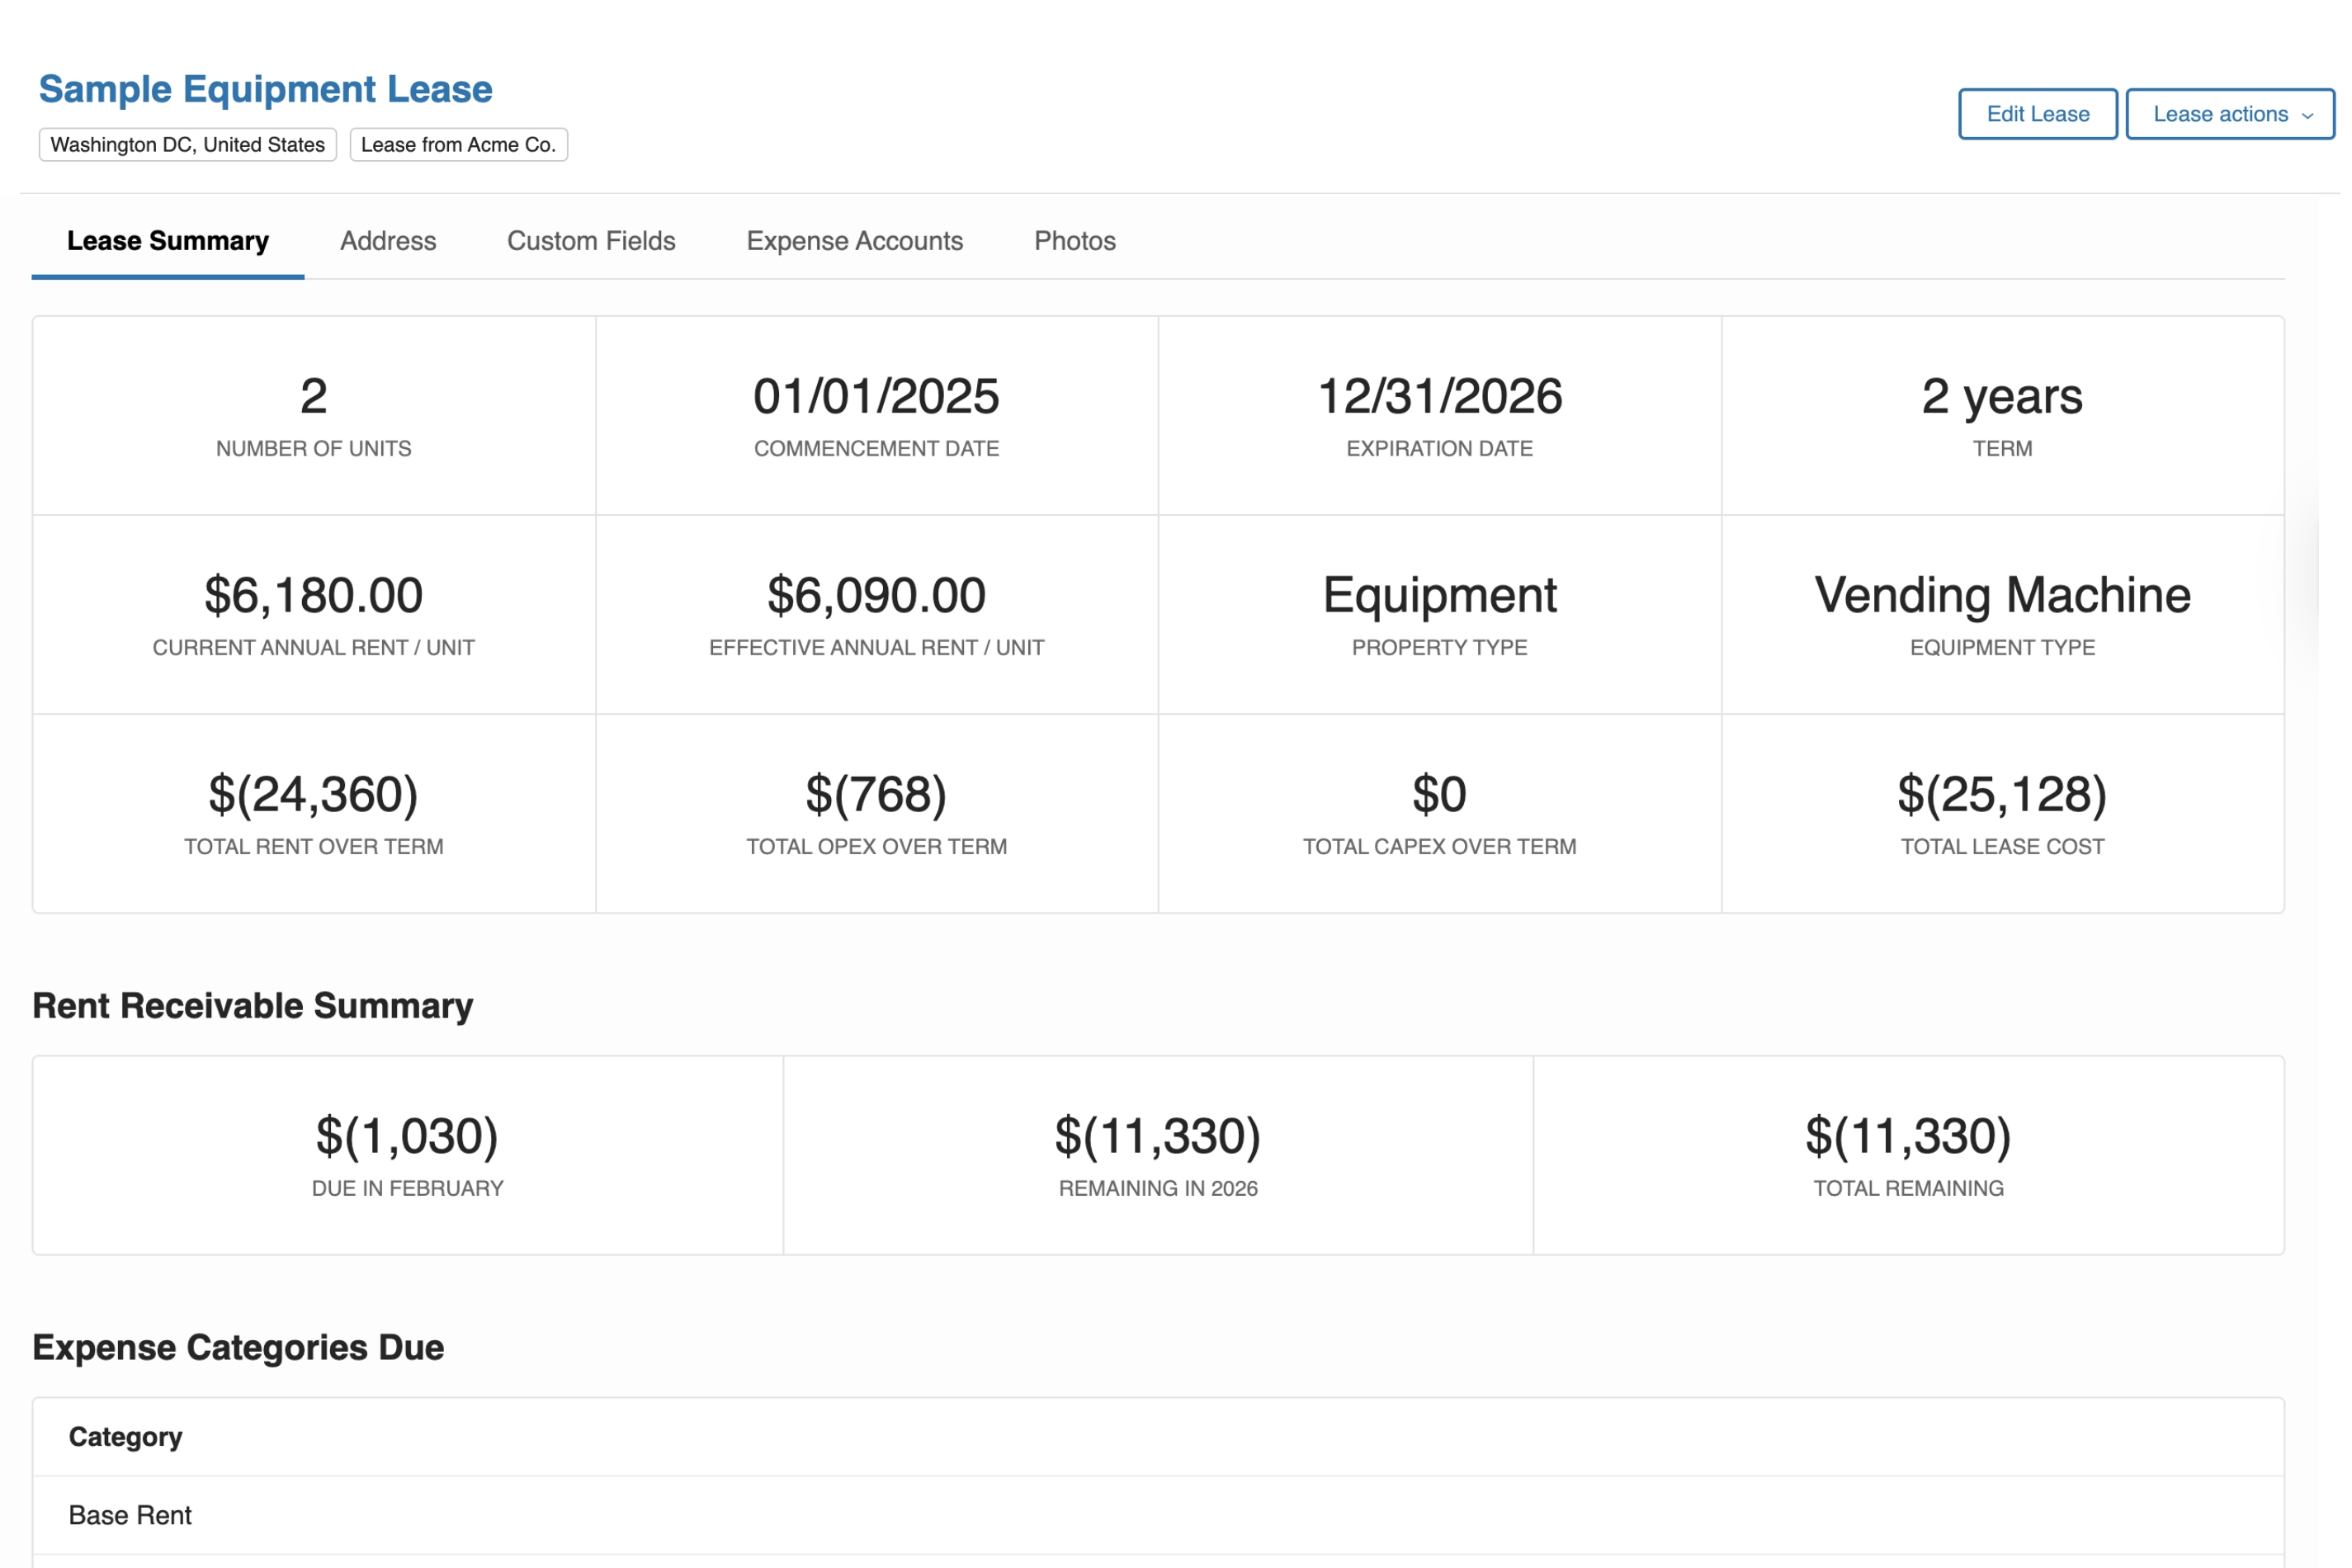Image resolution: width=2352 pixels, height=1568 pixels.
Task: Select the Total Remaining value
Action: click(x=1908, y=1136)
